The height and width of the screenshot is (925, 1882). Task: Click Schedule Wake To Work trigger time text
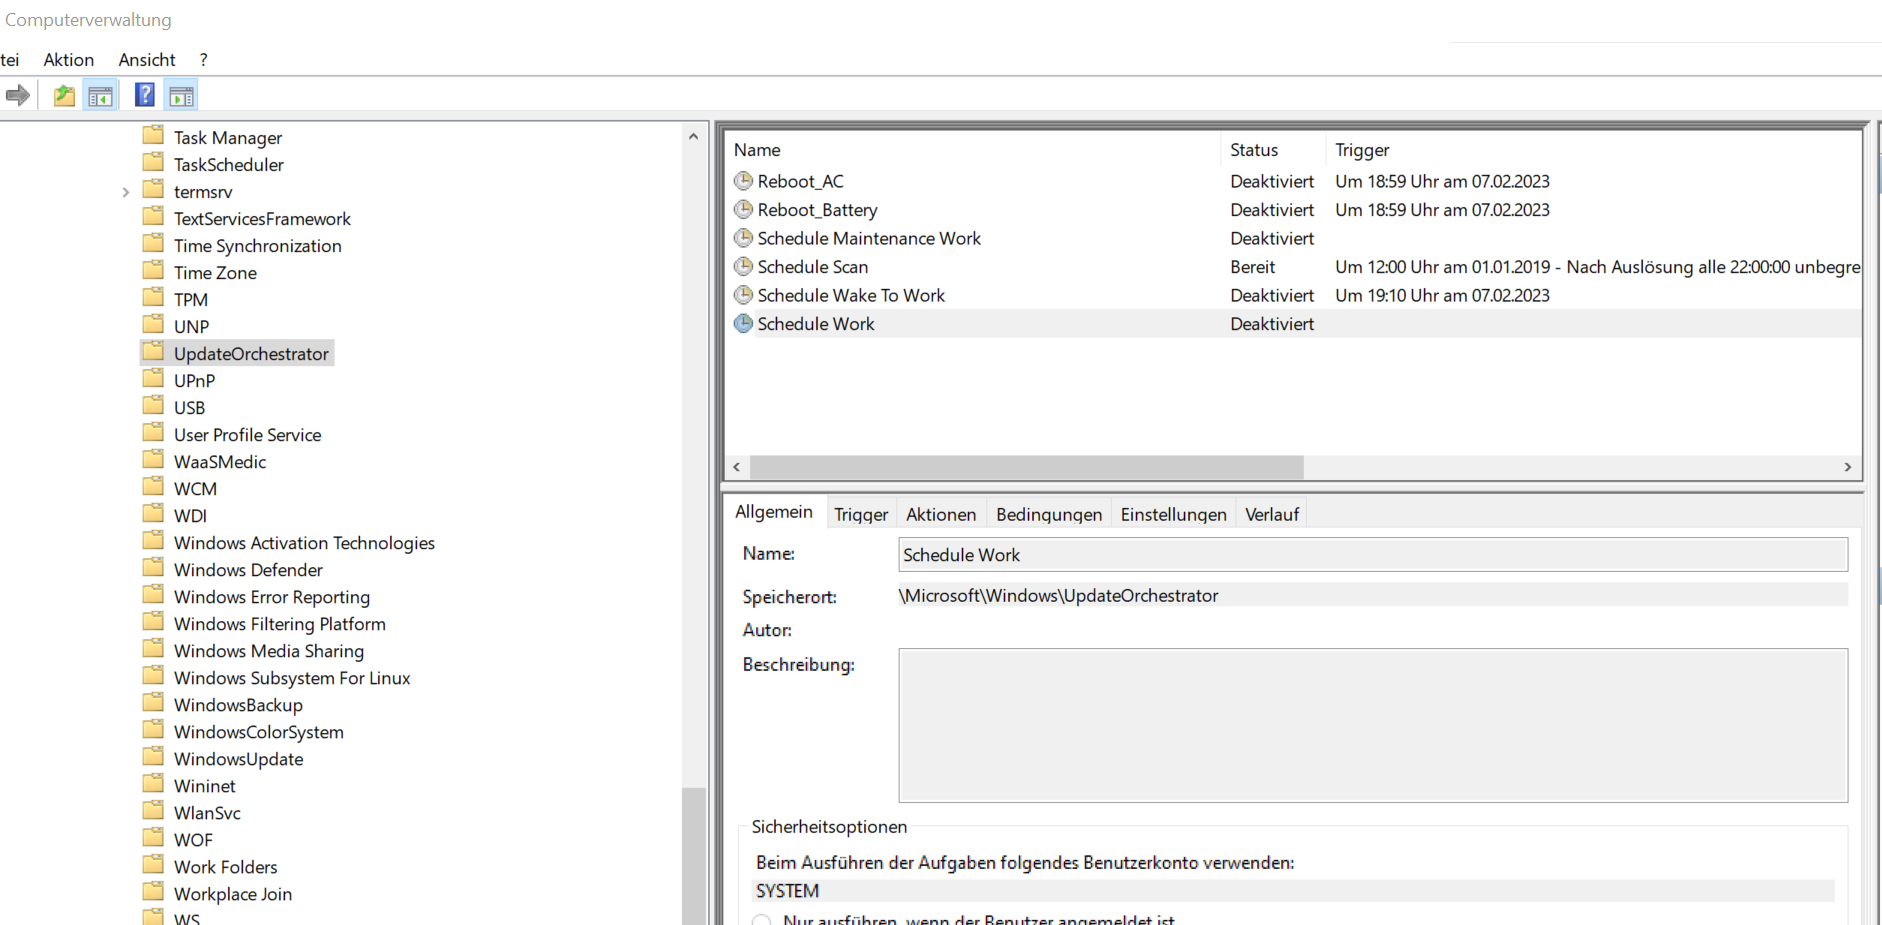coord(1442,295)
